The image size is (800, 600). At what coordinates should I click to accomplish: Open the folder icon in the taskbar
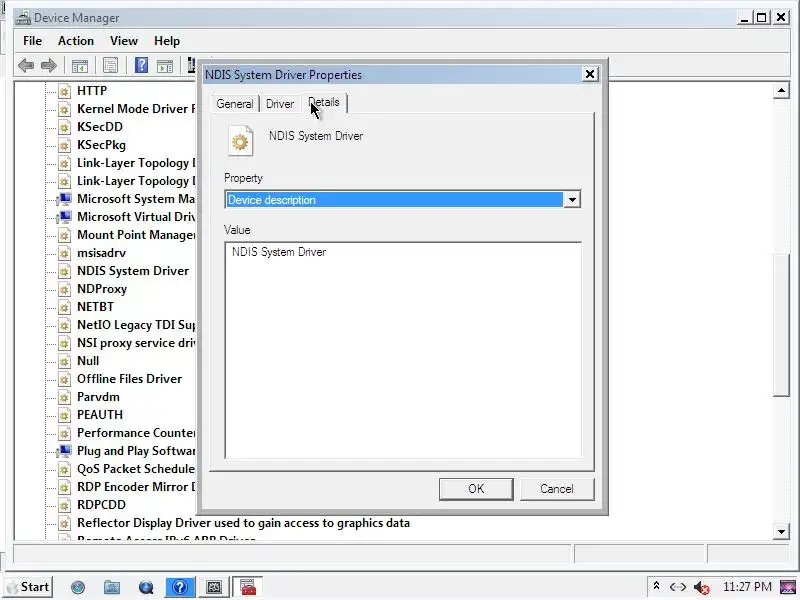pyautogui.click(x=112, y=587)
